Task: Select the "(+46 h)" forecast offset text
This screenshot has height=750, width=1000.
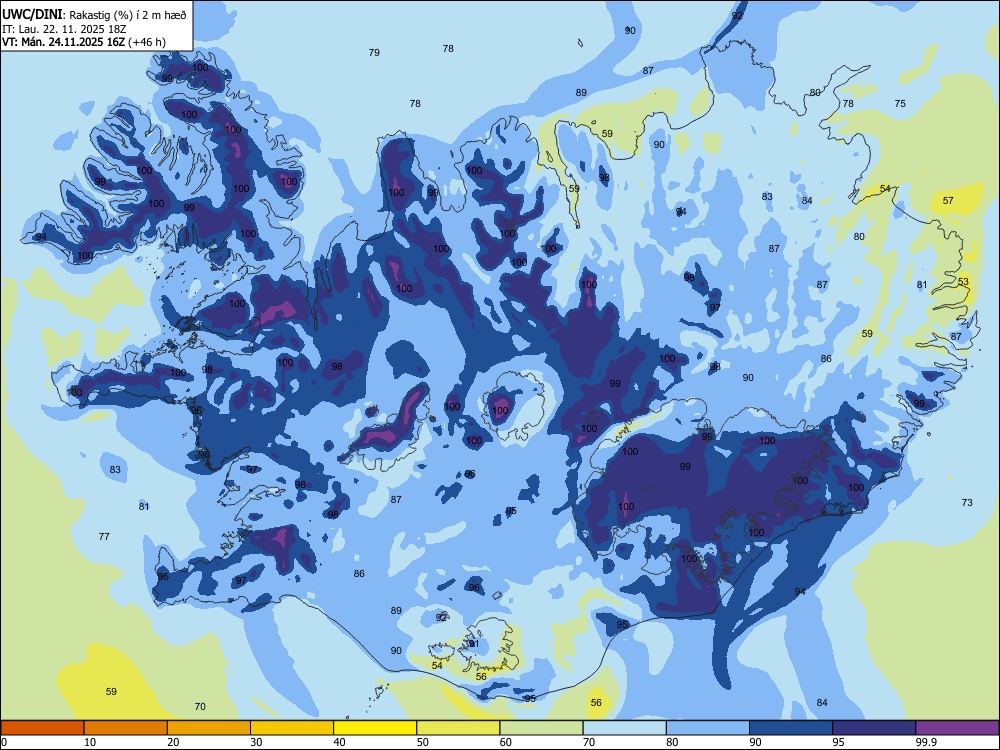Action: point(147,42)
